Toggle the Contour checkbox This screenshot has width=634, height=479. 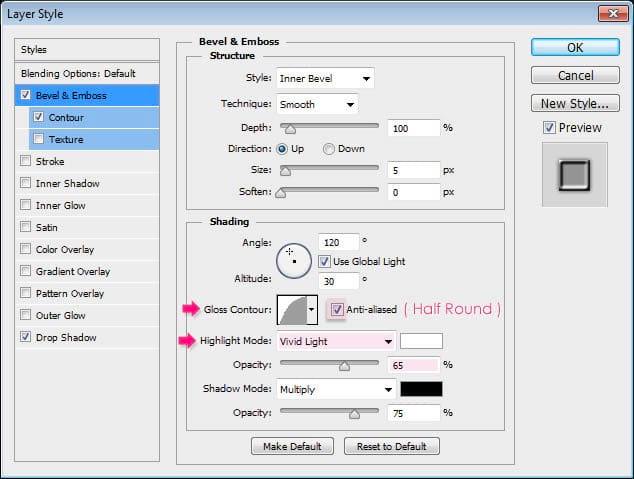click(x=38, y=117)
